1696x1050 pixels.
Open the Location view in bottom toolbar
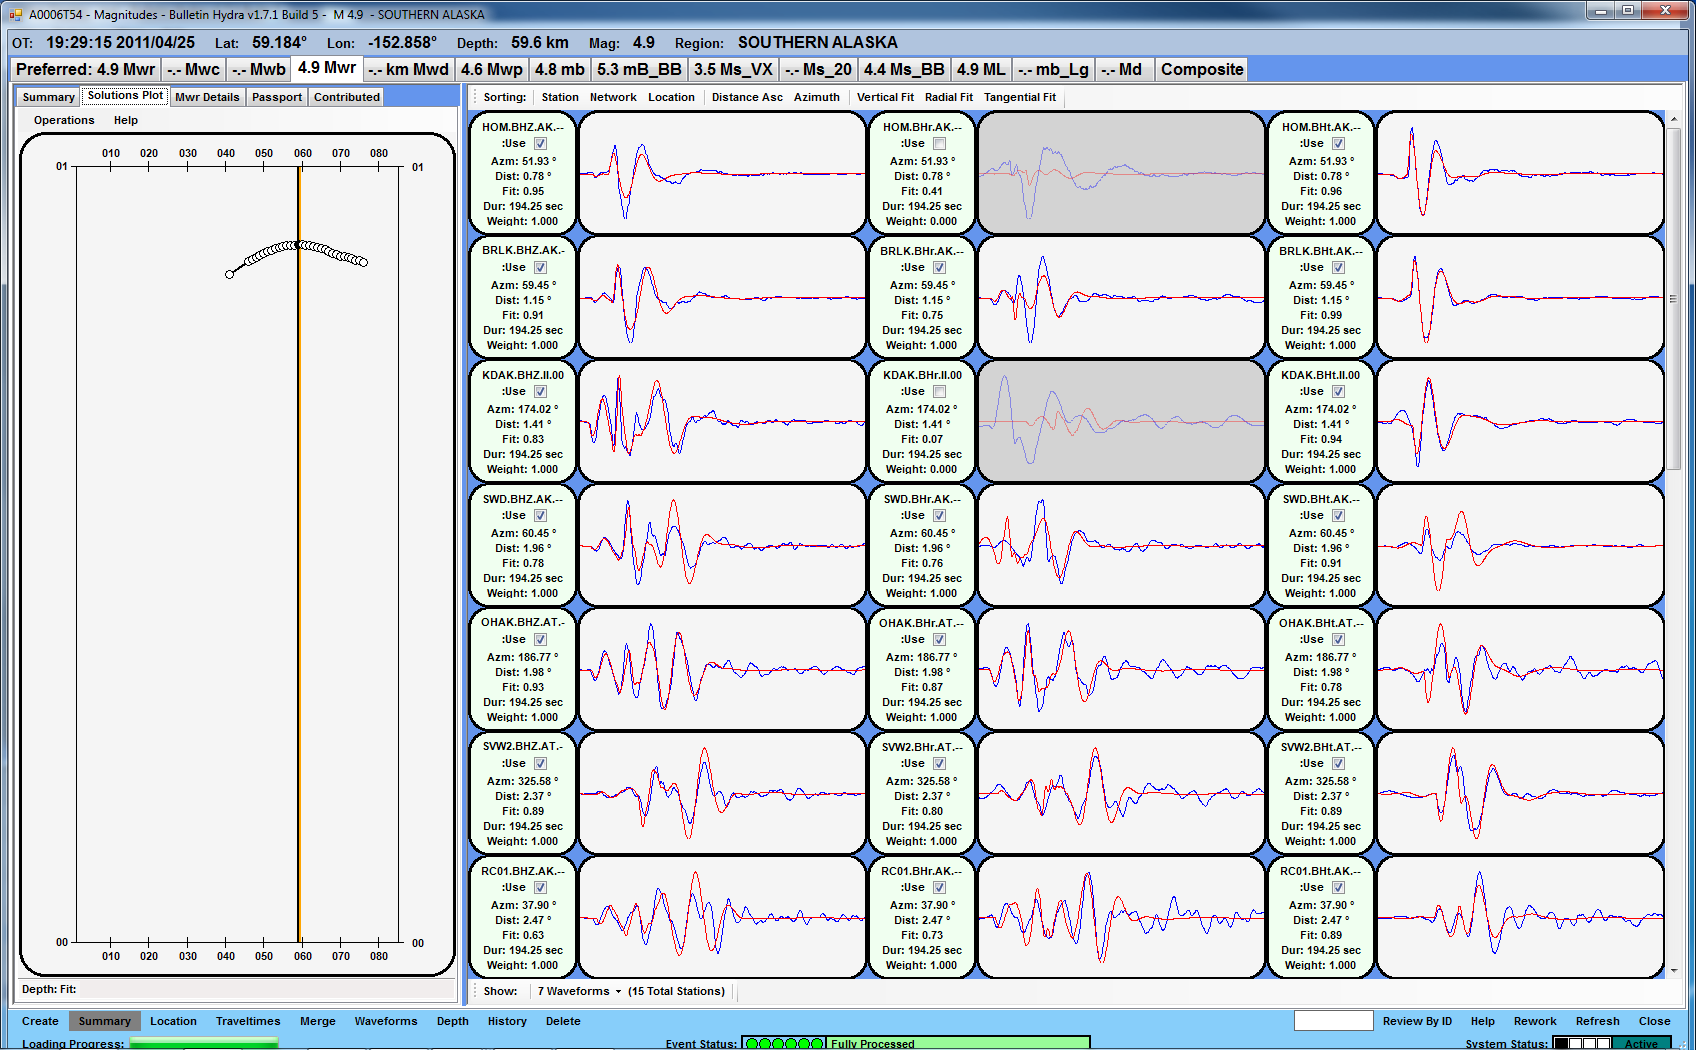click(173, 1021)
